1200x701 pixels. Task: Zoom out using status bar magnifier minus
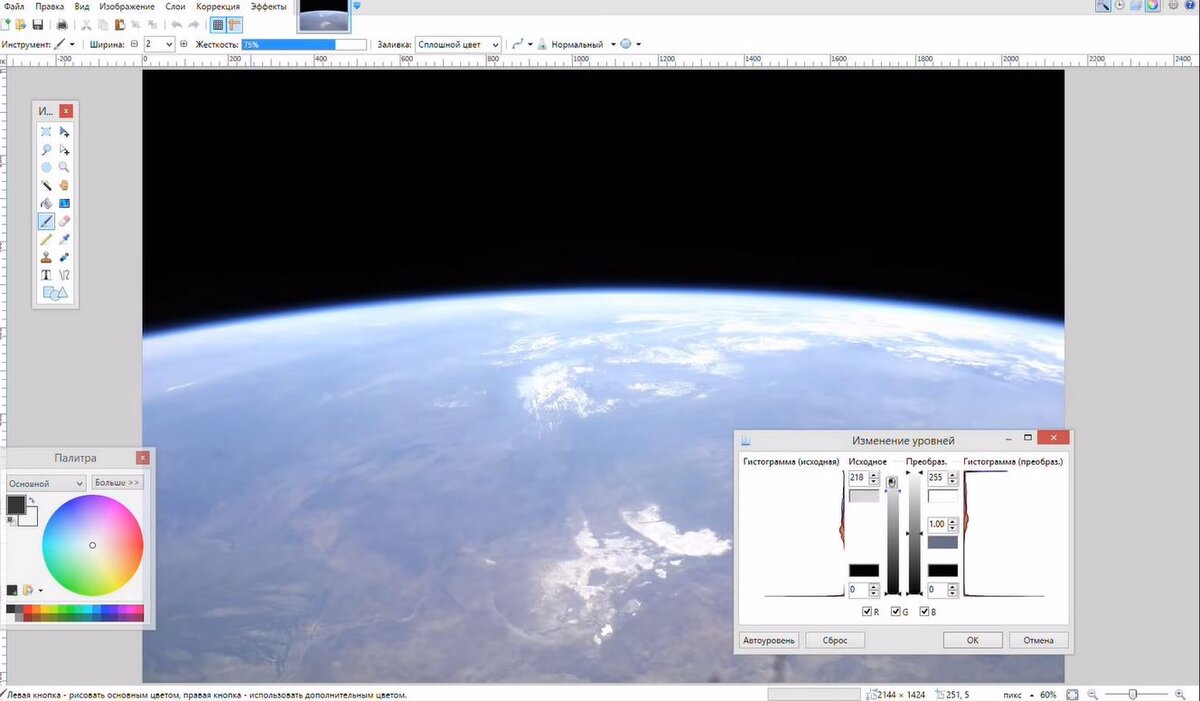tap(1093, 694)
